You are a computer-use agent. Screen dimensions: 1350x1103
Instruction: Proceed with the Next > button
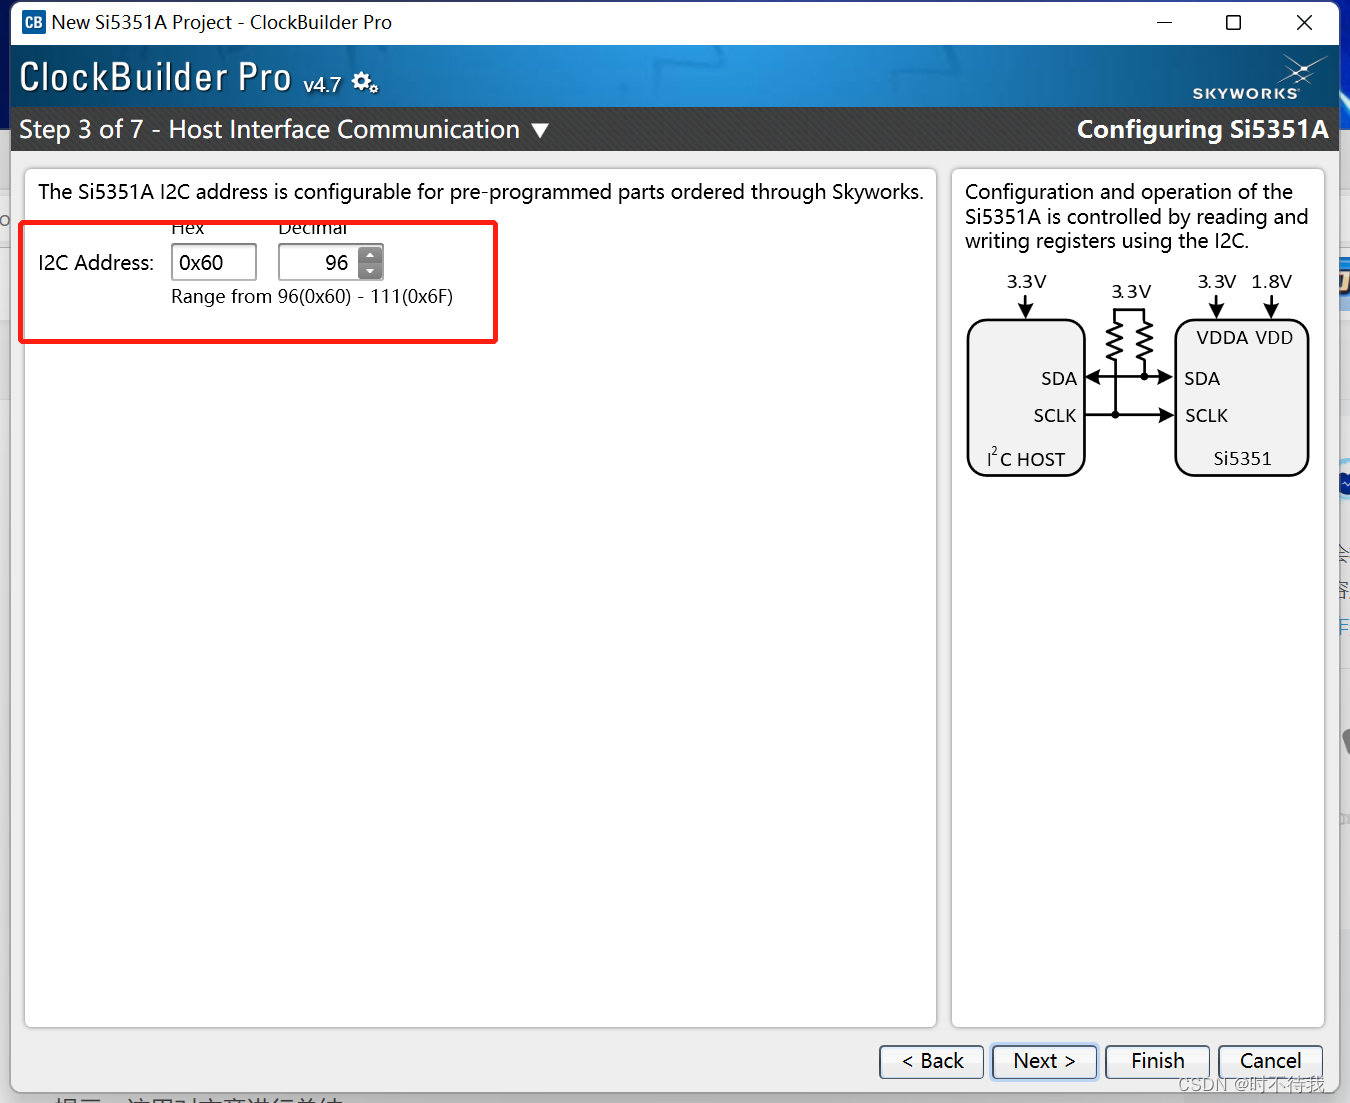point(1044,1061)
